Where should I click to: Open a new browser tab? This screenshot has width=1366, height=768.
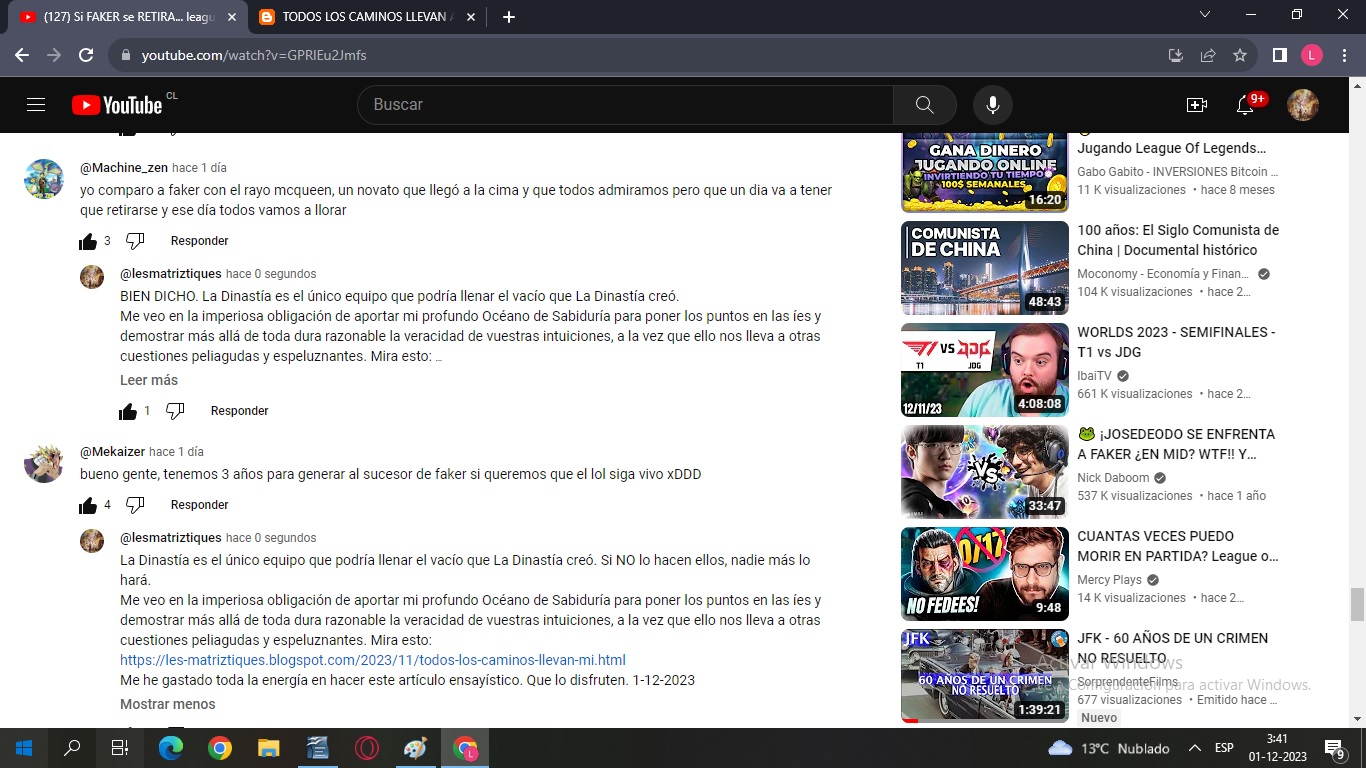pyautogui.click(x=509, y=17)
